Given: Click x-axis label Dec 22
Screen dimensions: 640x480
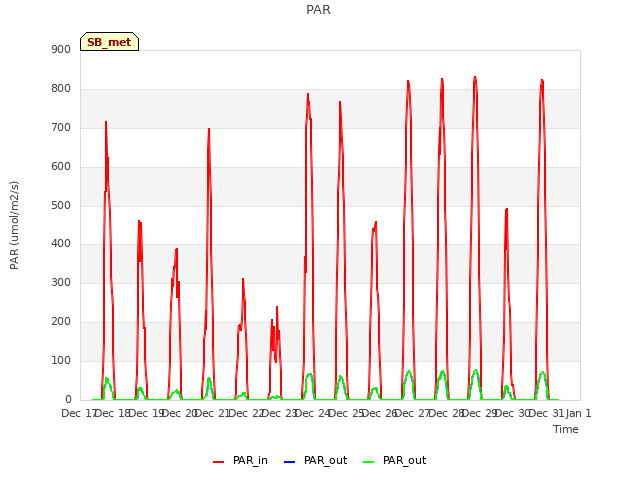Looking at the screenshot, I should [246, 413].
